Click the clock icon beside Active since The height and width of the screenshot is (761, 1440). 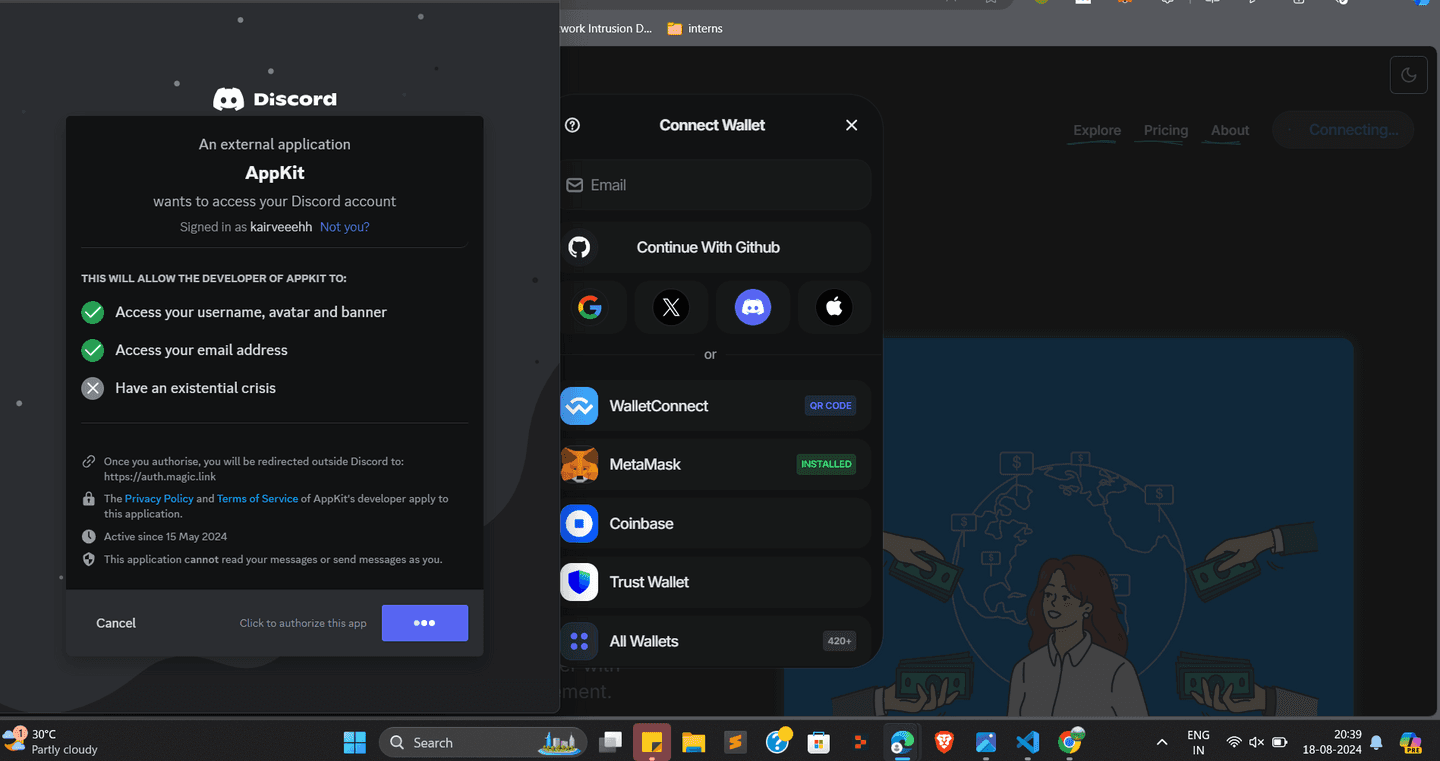(89, 537)
